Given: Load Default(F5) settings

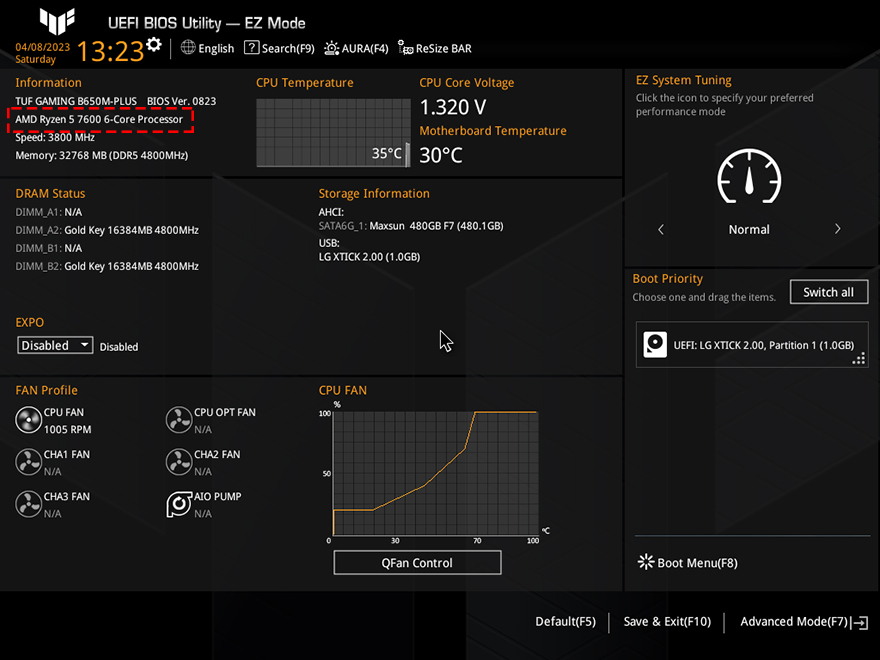Looking at the screenshot, I should (565, 621).
